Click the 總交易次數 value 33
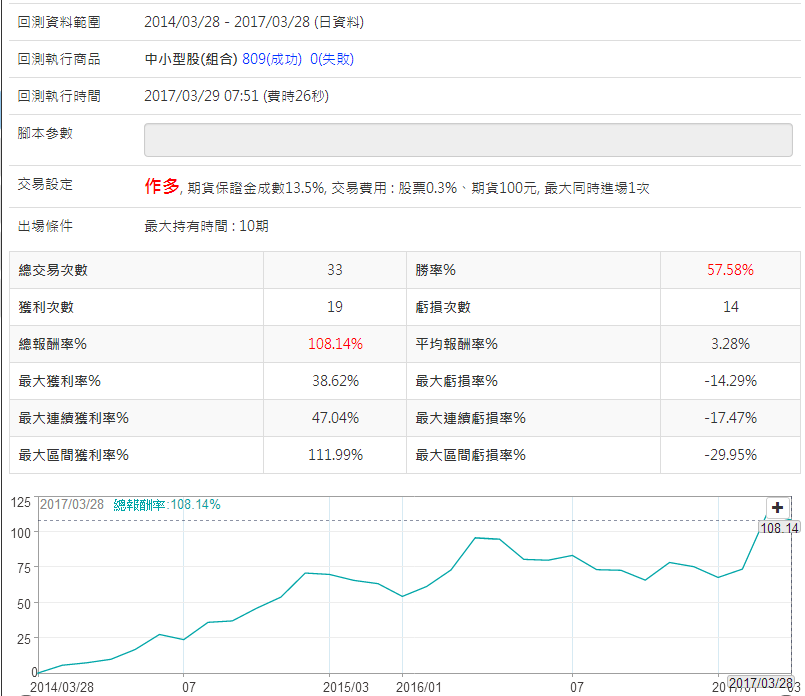This screenshot has width=805, height=696. 335,270
